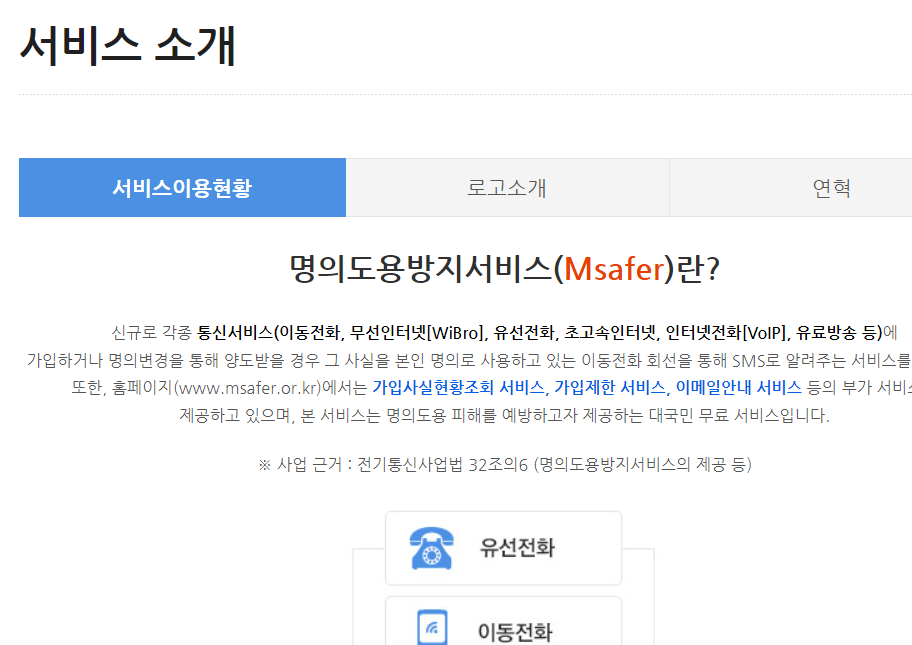Click the landline telephone icon
Viewport: 912px width, 645px height.
431,548
